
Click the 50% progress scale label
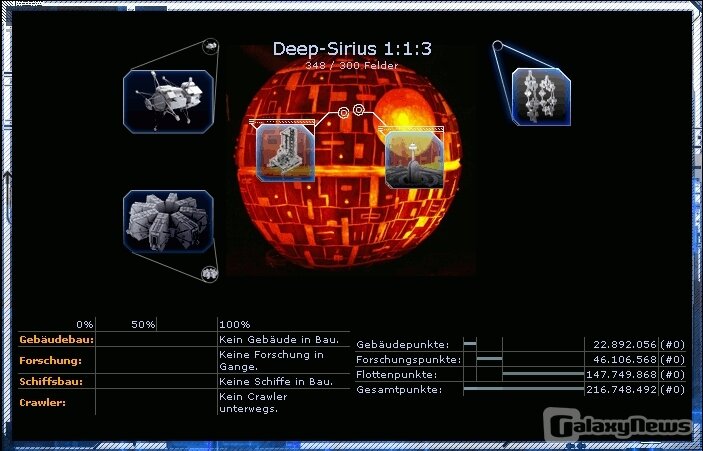coord(143,325)
